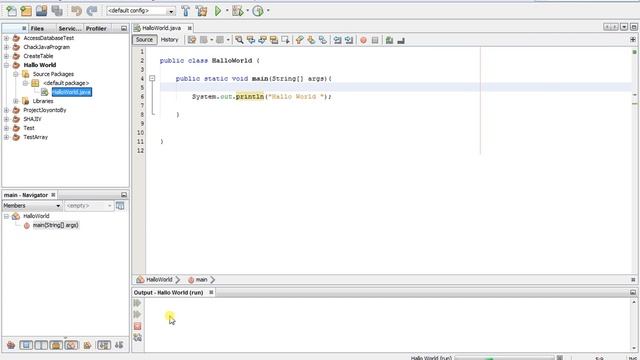
Task: Collapse the Hallo World project node
Action: (x=7, y=65)
